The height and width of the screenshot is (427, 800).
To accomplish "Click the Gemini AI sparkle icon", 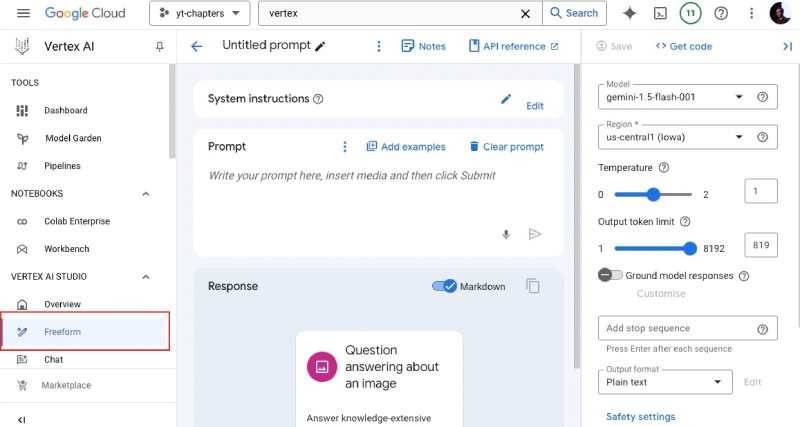I will pyautogui.click(x=629, y=13).
